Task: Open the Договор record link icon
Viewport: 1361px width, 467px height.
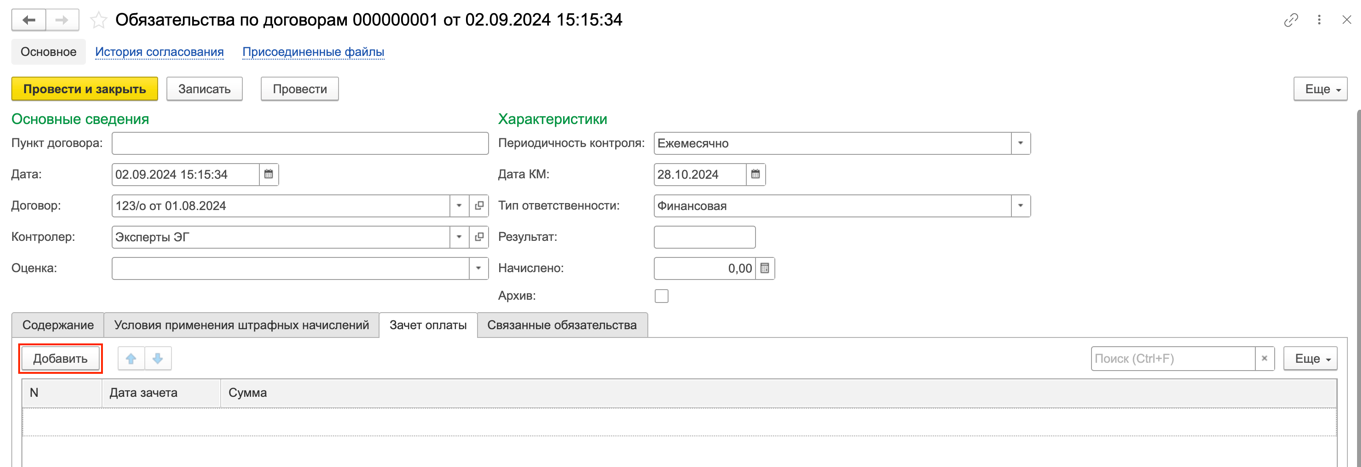Action: point(479,206)
